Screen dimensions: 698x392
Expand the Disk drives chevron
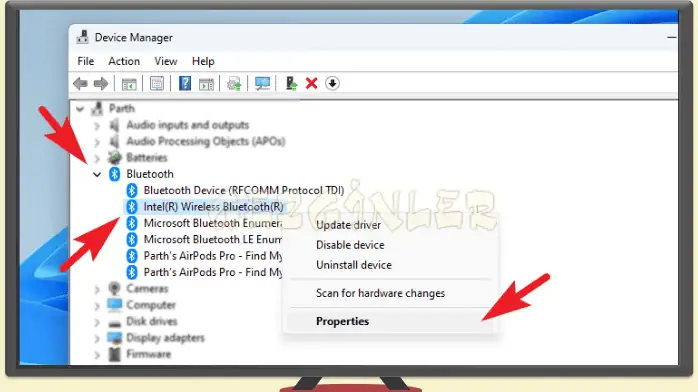[97, 322]
